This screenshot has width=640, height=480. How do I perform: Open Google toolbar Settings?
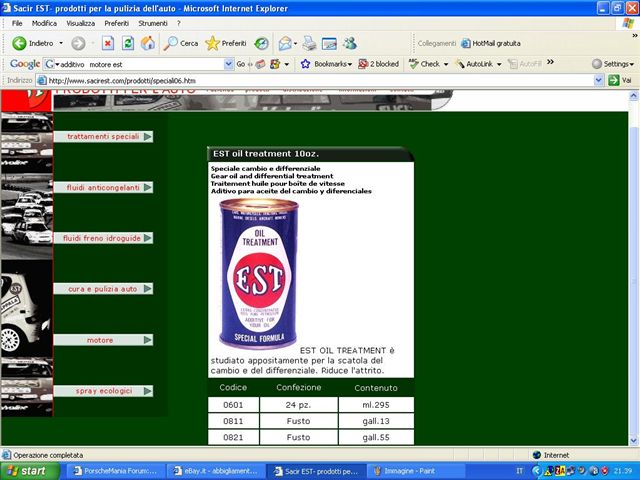(x=613, y=64)
